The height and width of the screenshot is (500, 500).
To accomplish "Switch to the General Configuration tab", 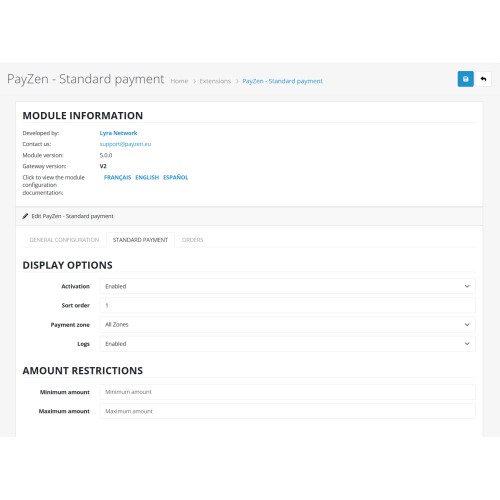I will coord(64,240).
